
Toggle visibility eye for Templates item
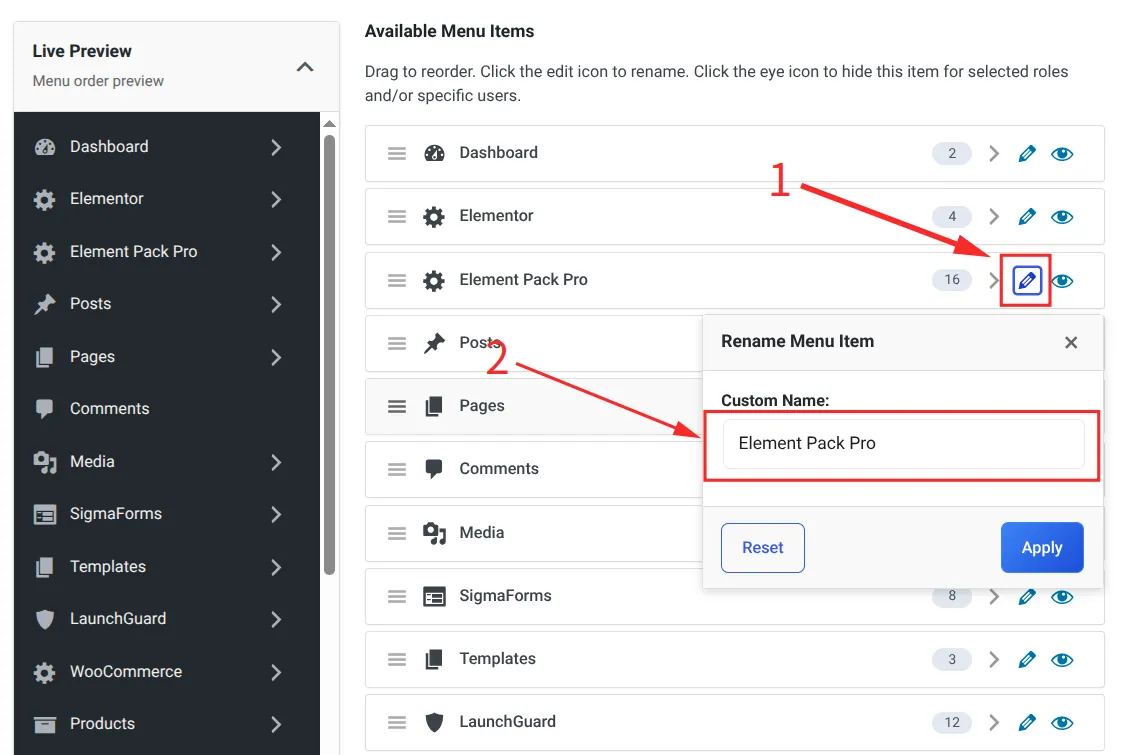click(1062, 659)
